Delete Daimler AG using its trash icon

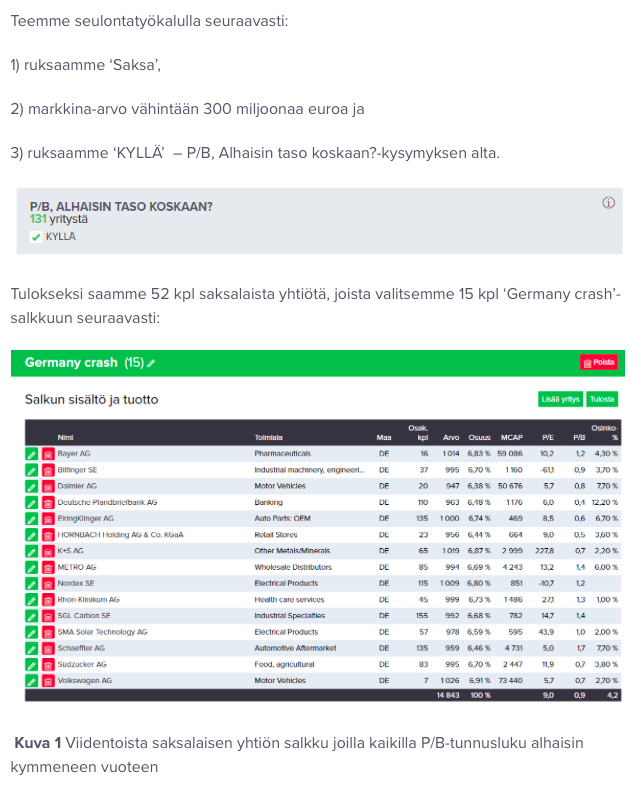coord(47,486)
